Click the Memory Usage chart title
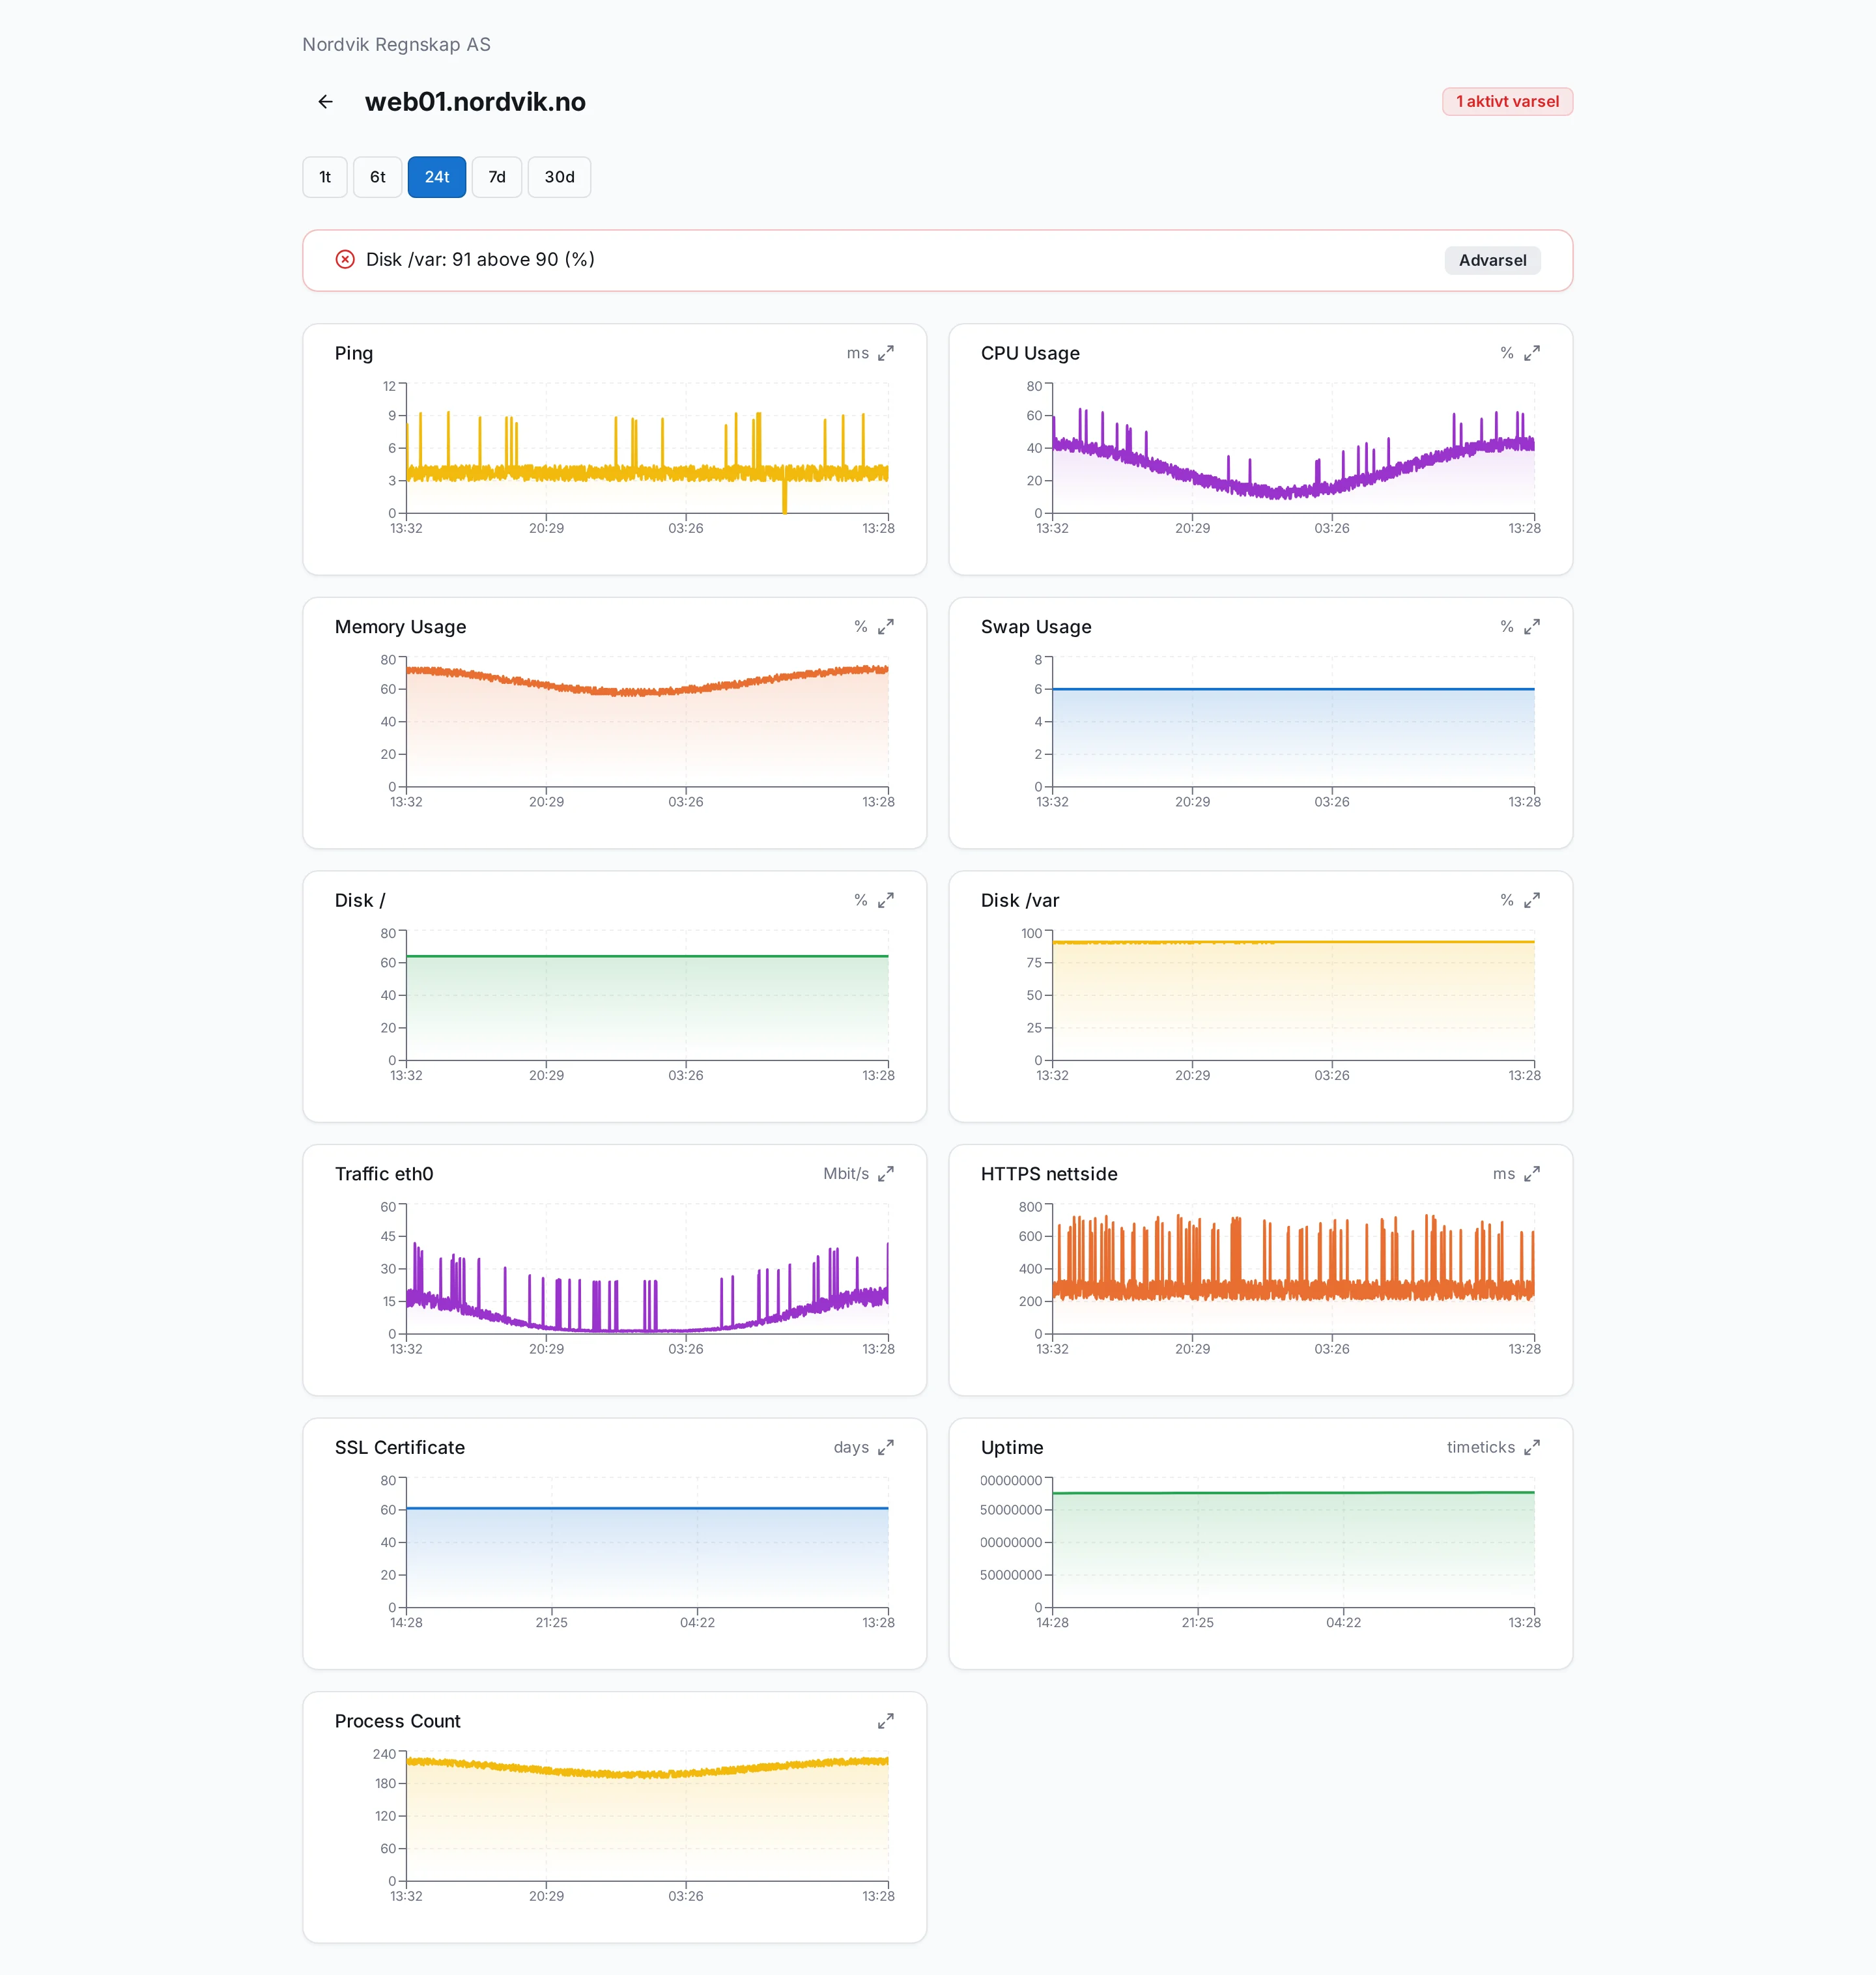 coord(400,627)
